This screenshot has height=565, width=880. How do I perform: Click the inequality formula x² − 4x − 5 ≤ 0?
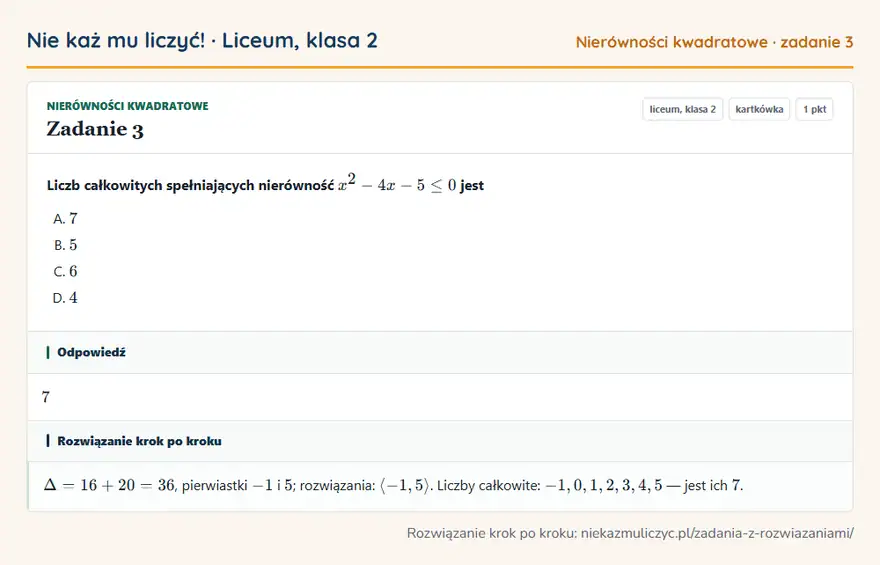(x=397, y=183)
